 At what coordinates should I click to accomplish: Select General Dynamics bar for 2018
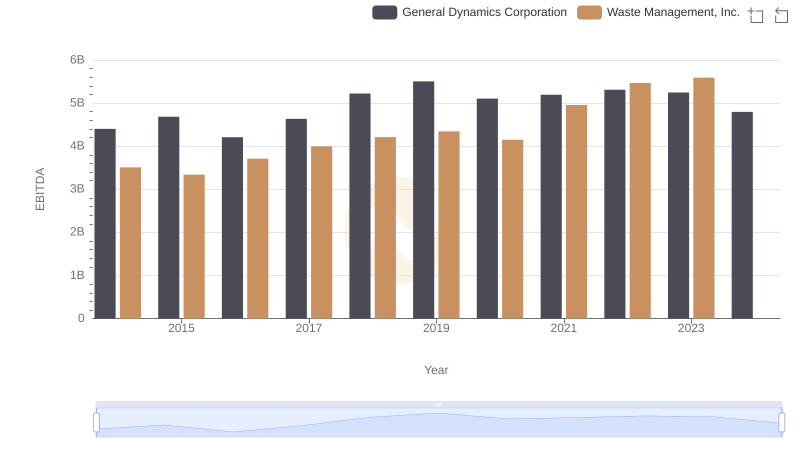(360, 206)
